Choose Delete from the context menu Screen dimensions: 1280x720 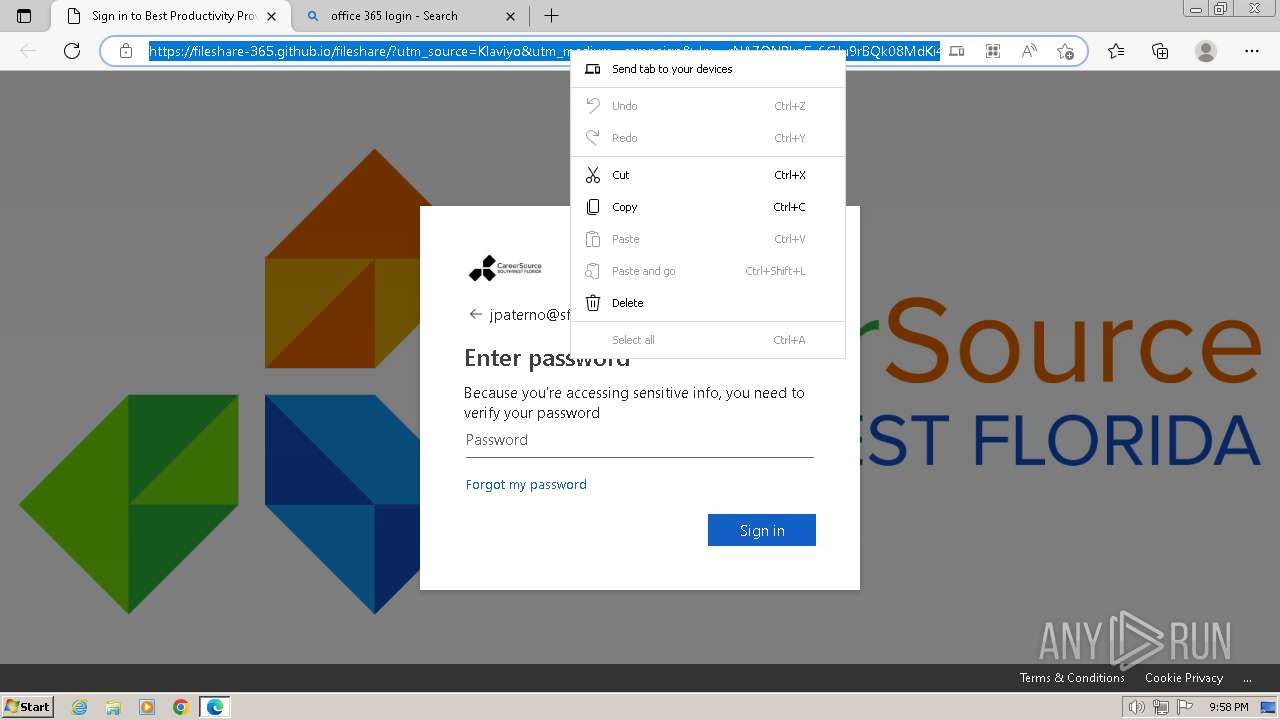tap(708, 303)
